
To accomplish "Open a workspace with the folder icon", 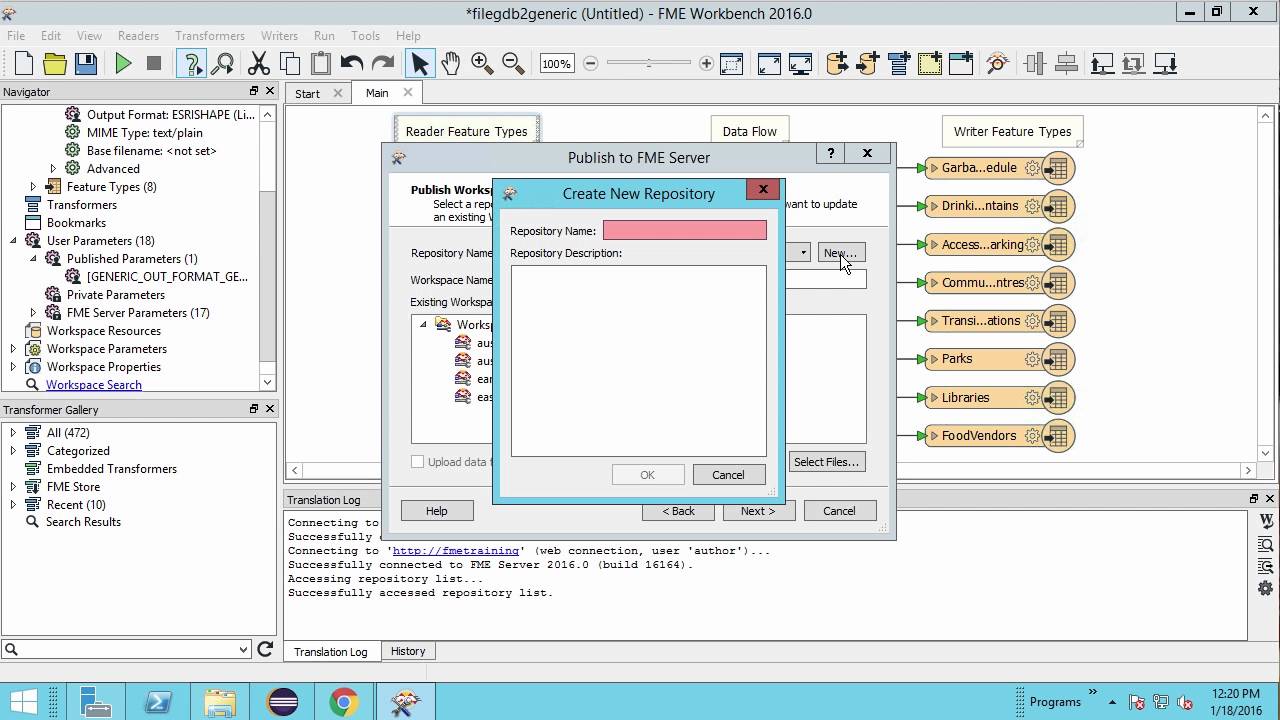I will [55, 64].
